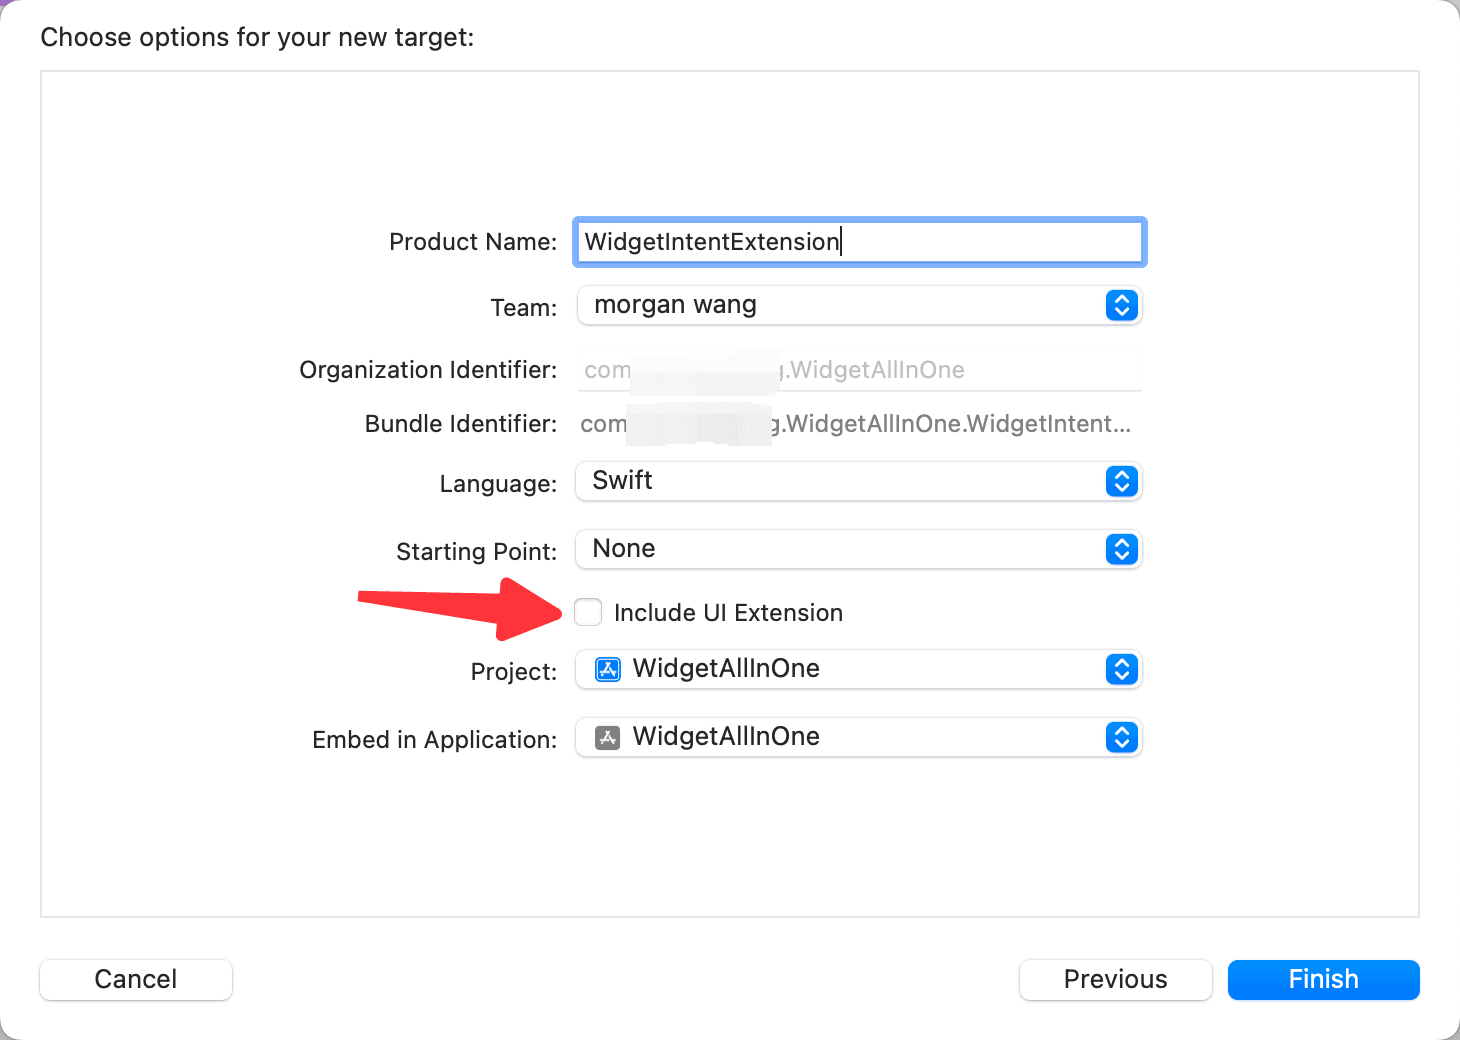
Task: Click the Include UI Extension label text
Action: pos(728,613)
